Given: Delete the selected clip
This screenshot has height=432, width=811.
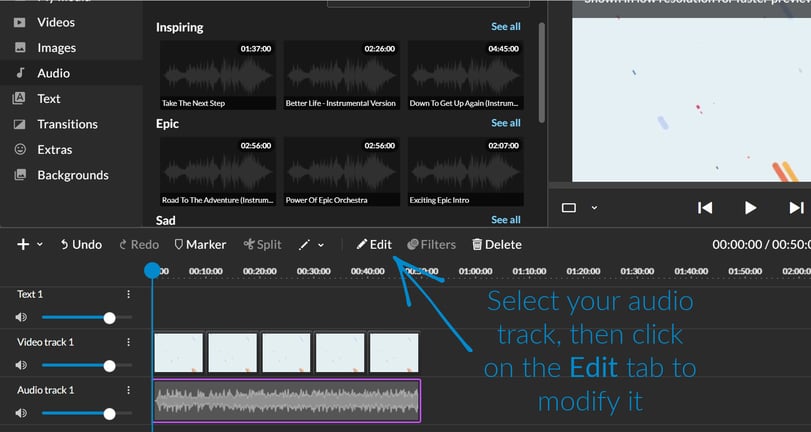Looking at the screenshot, I should (497, 244).
